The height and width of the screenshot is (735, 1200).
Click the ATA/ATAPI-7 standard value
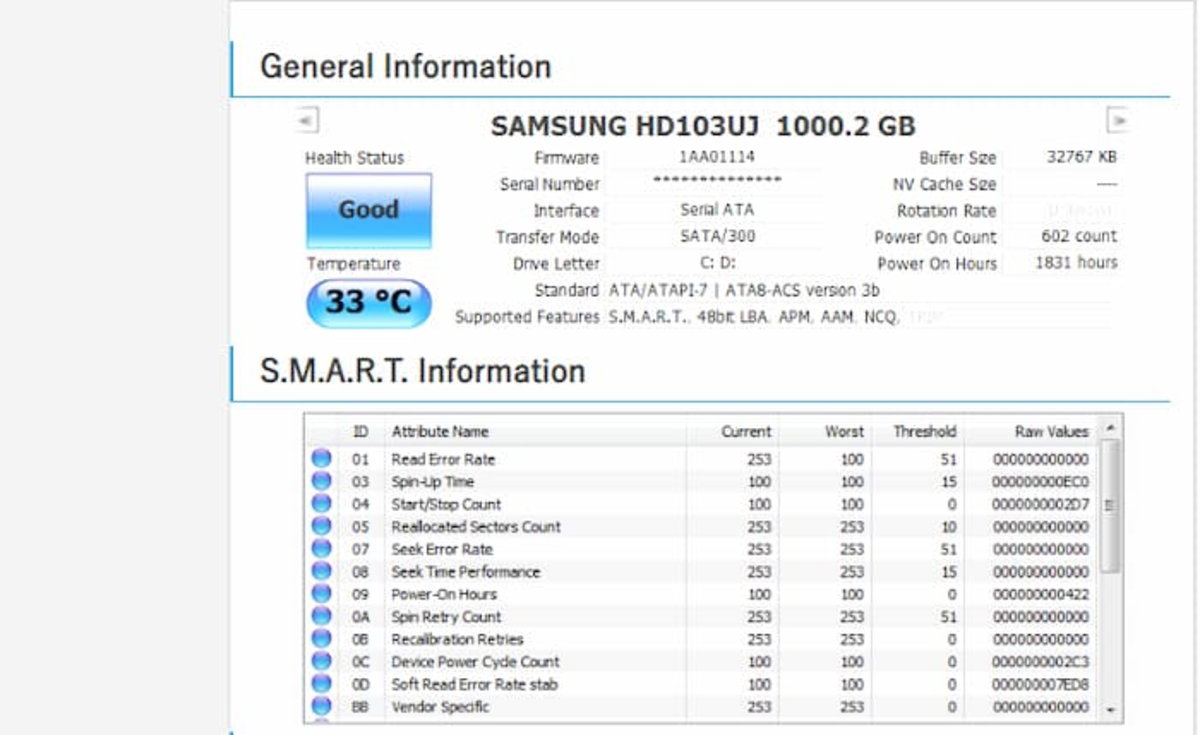click(x=744, y=290)
